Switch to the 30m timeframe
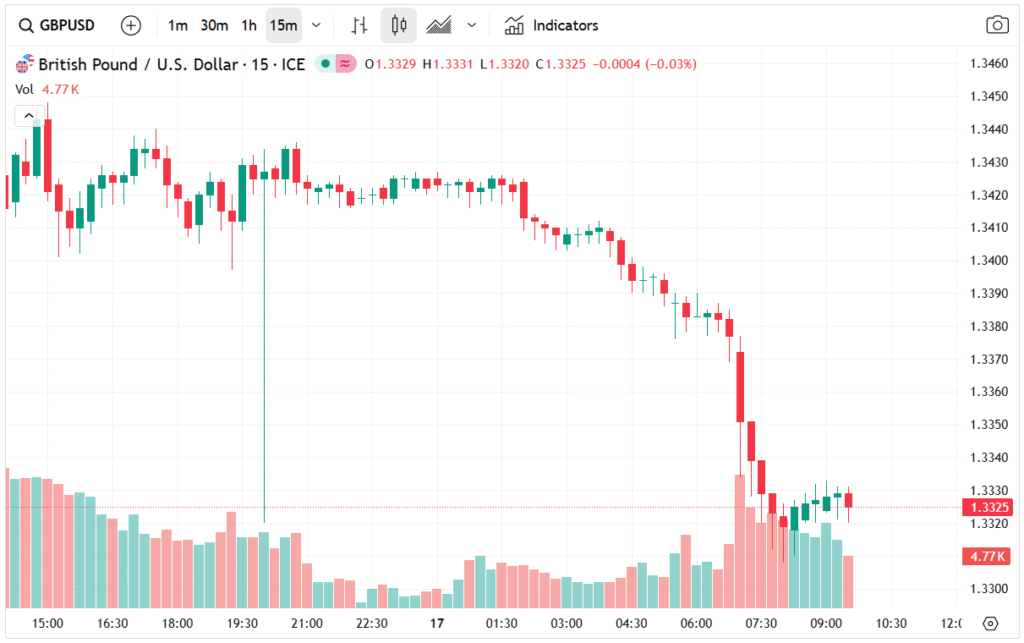The image size is (1024, 643). click(x=213, y=25)
